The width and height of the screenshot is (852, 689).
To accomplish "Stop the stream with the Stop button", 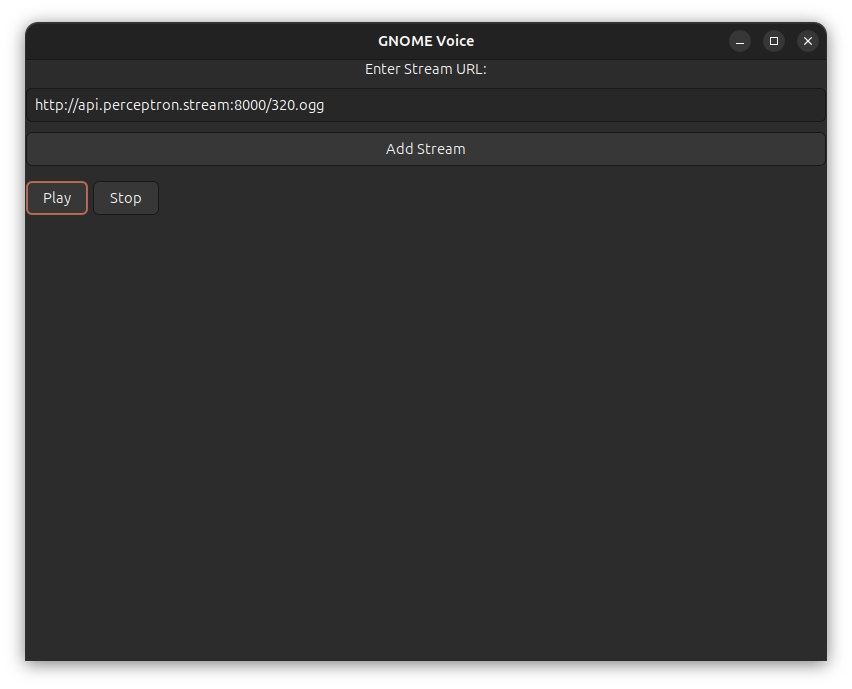I will (x=126, y=198).
